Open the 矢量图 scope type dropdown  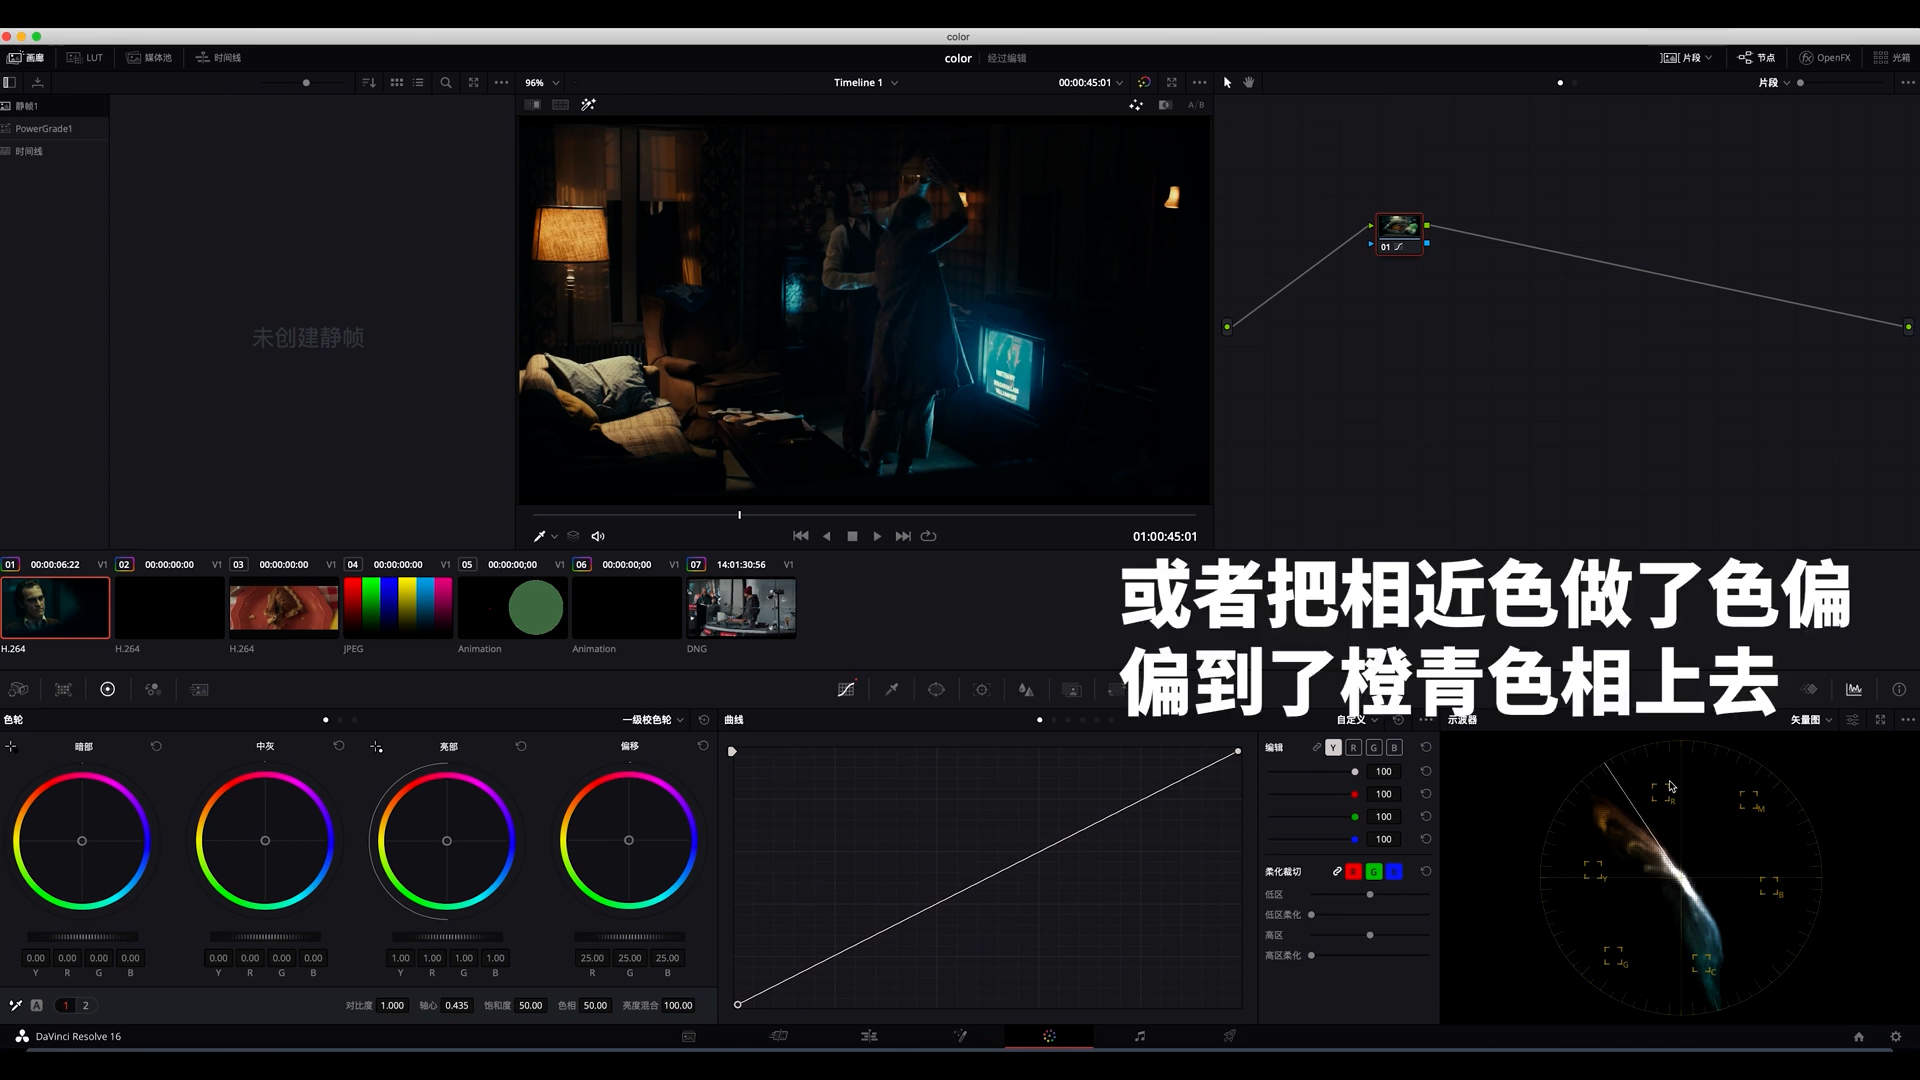click(1811, 720)
